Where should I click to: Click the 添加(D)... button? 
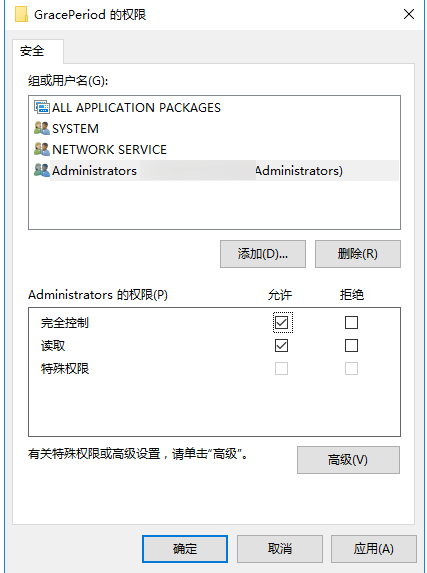pos(263,254)
